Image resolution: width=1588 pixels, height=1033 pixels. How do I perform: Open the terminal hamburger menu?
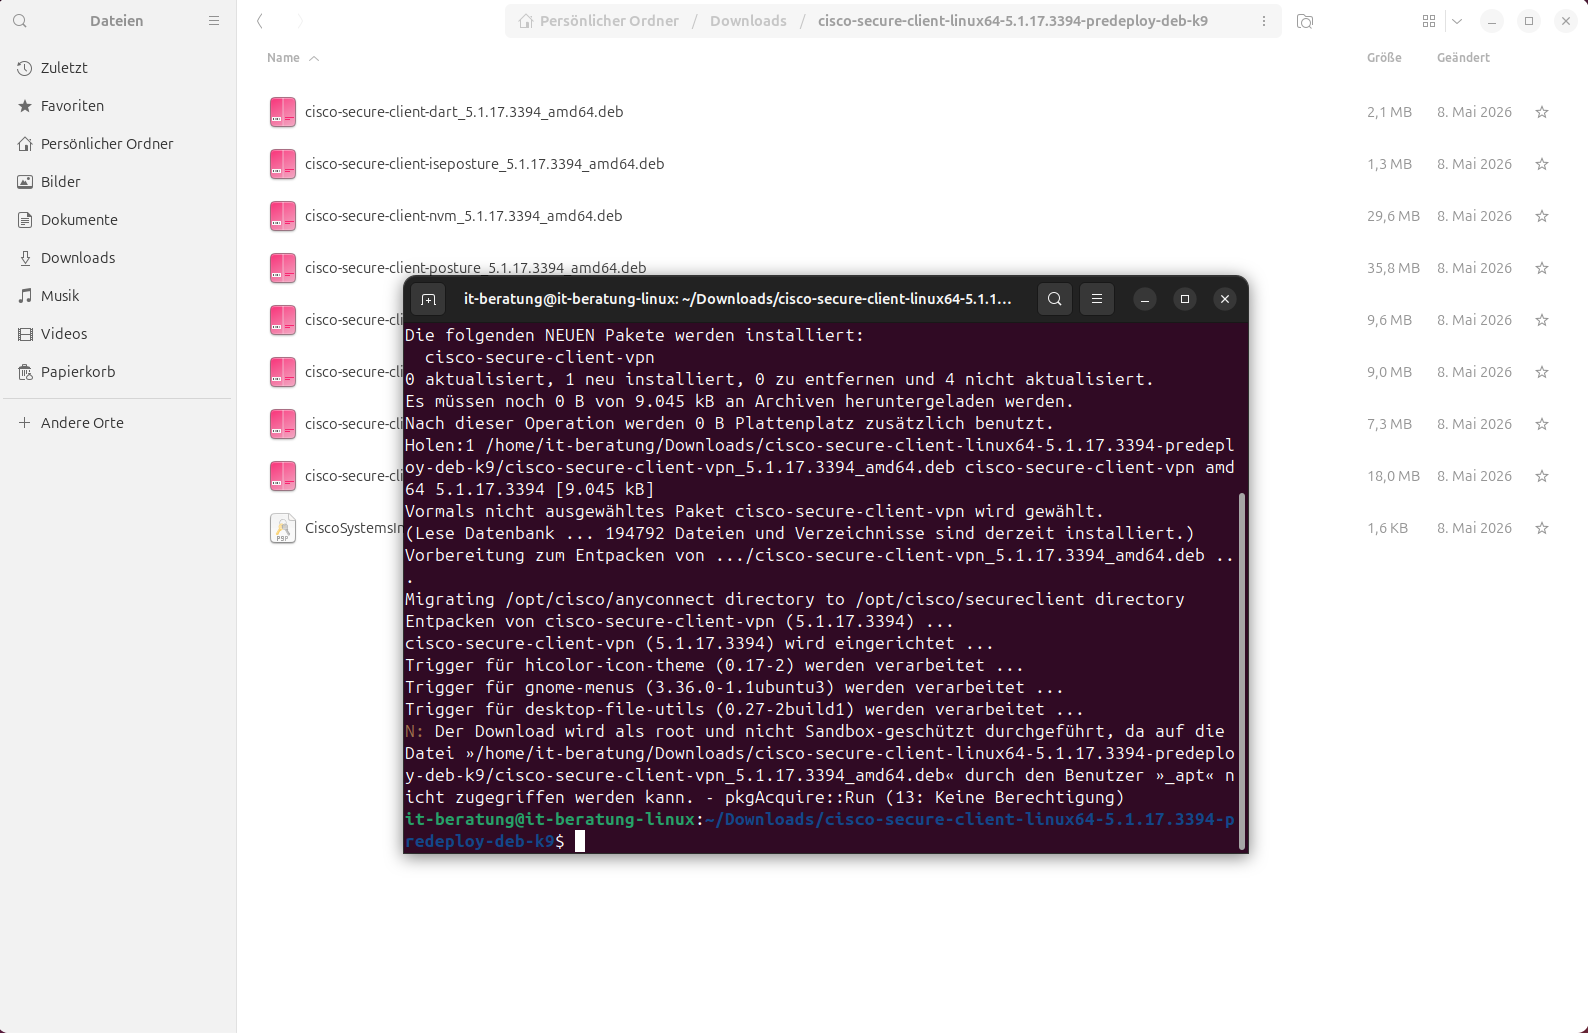(x=1097, y=299)
